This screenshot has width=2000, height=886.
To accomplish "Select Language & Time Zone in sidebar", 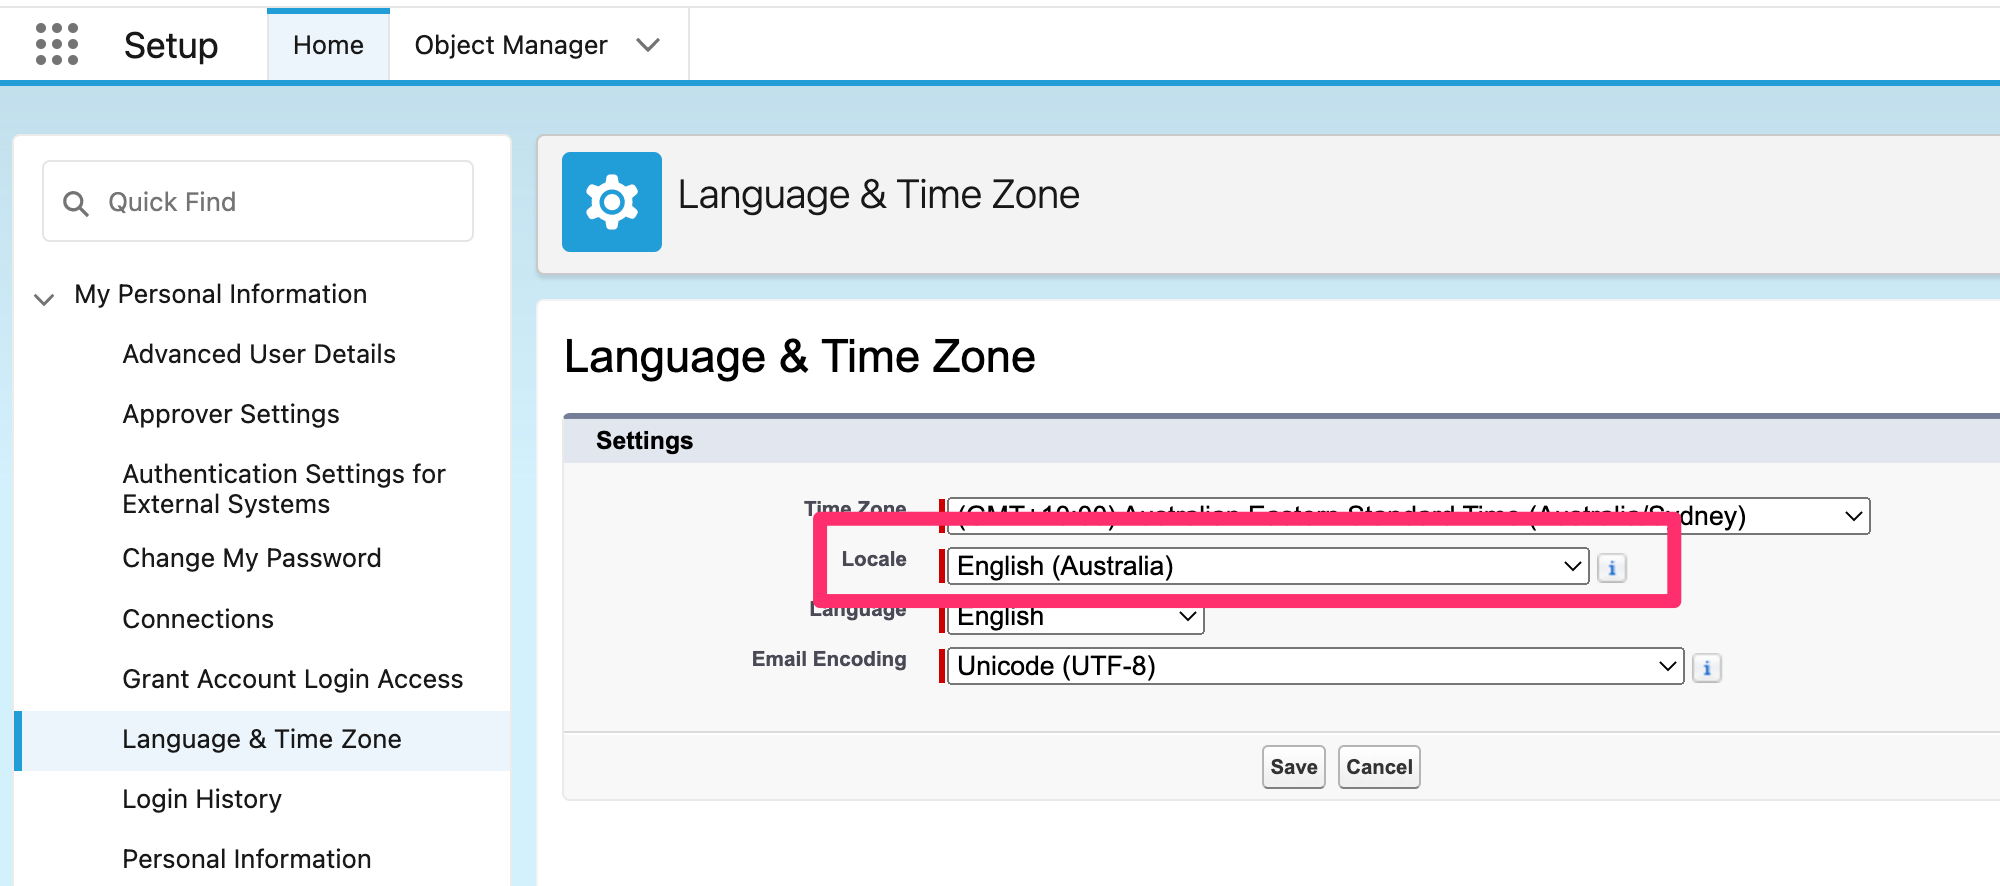I will point(262,739).
